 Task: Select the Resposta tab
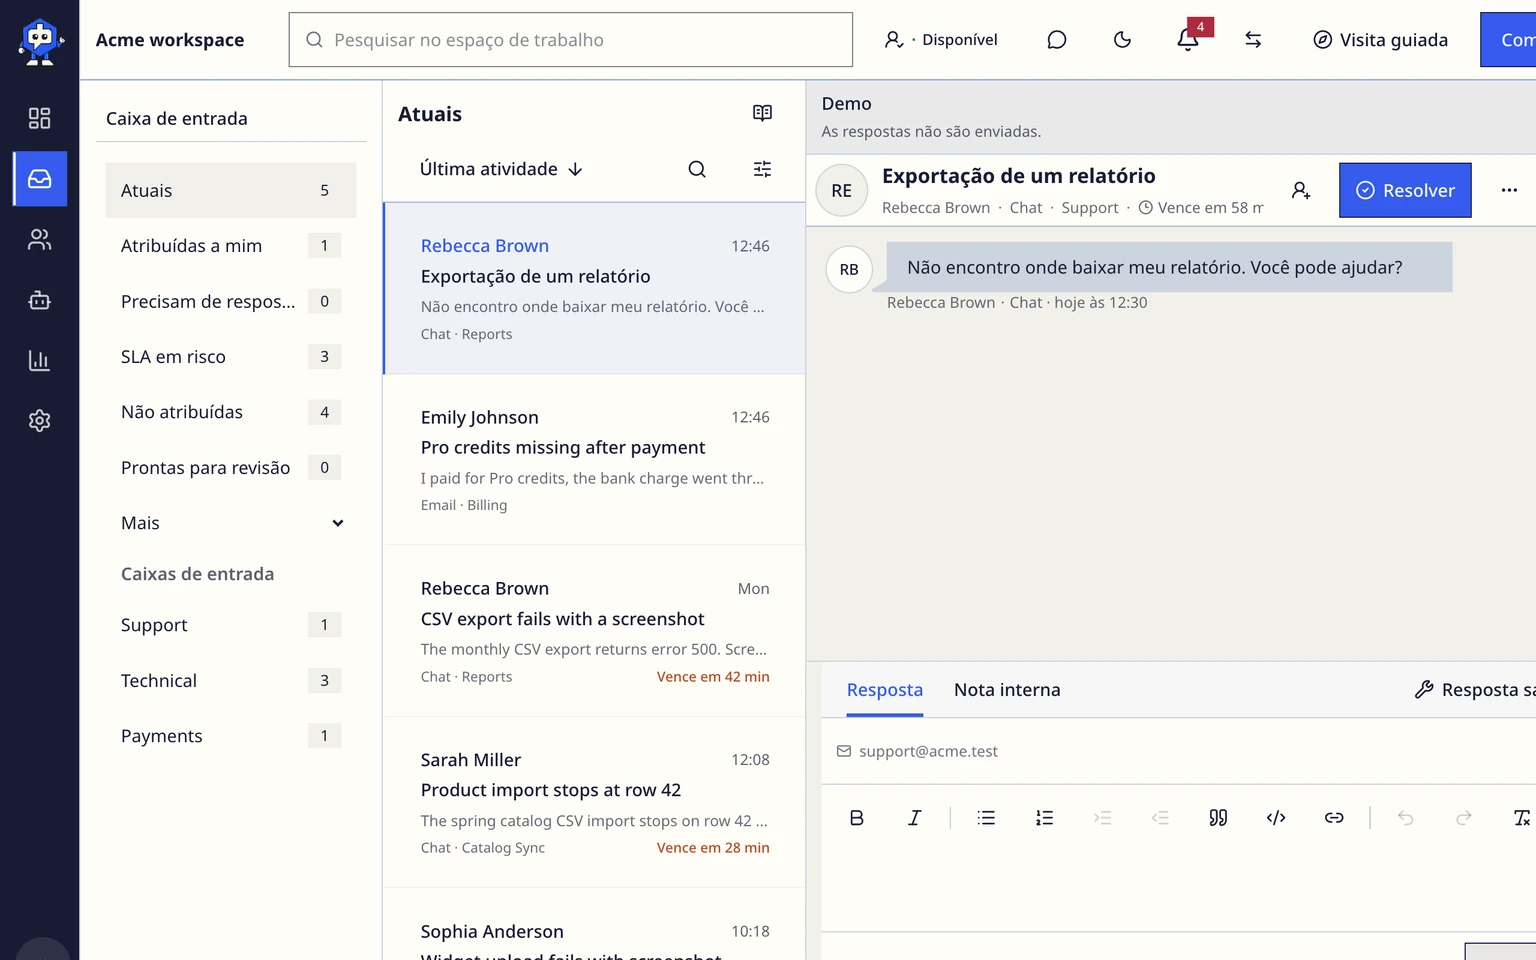(x=885, y=690)
